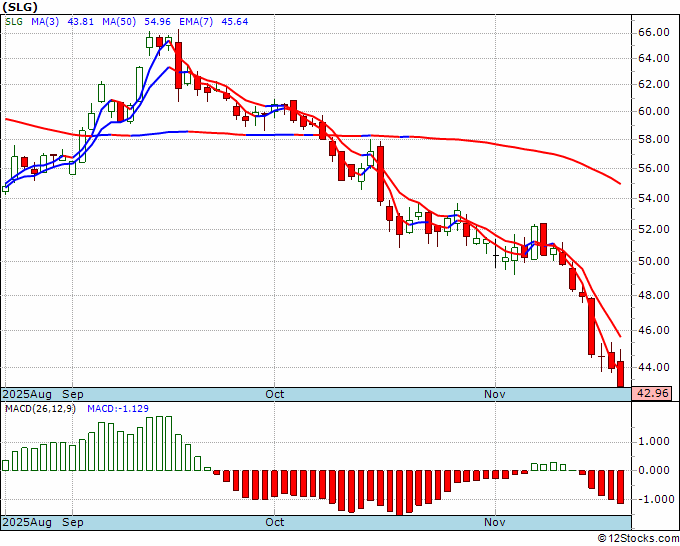Viewport: 680px width, 546px height.
Task: Click the 52.00 price axis label
Action: point(653,229)
